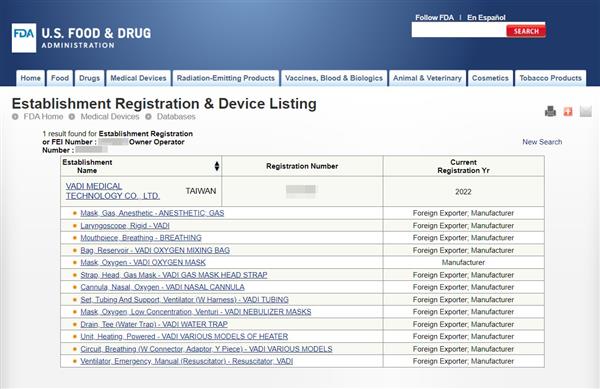Email this page via envelope icon
The width and height of the screenshot is (600, 389).
tap(586, 111)
